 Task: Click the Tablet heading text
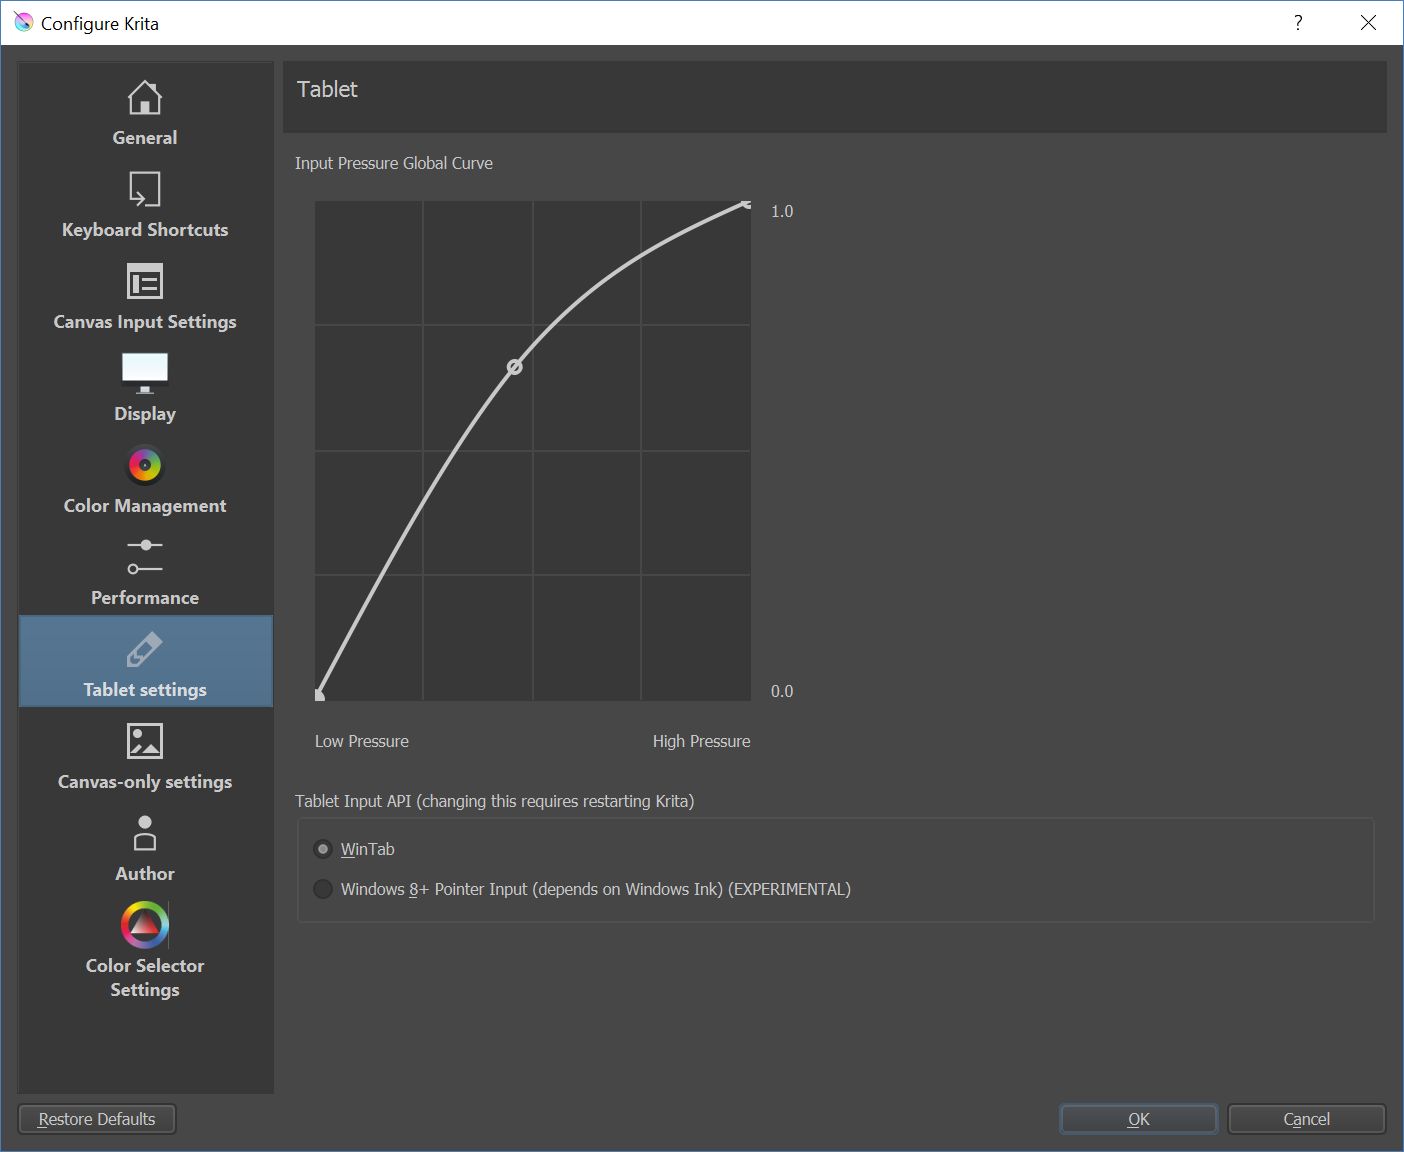(327, 89)
